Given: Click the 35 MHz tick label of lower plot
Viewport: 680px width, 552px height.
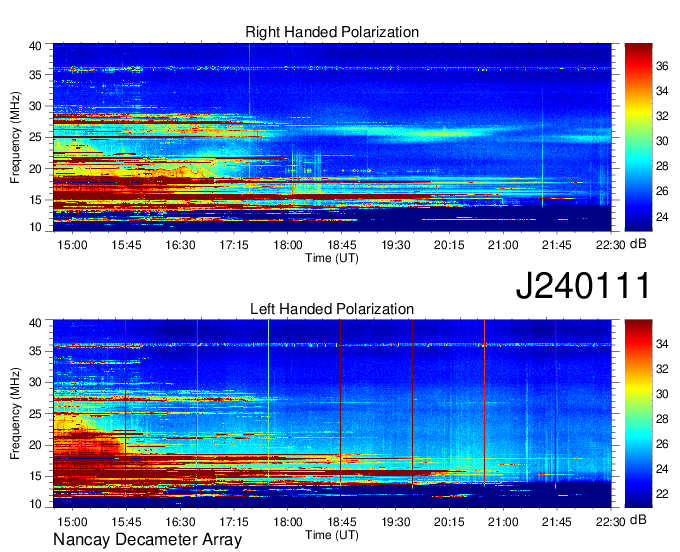Looking at the screenshot, I should tap(35, 351).
